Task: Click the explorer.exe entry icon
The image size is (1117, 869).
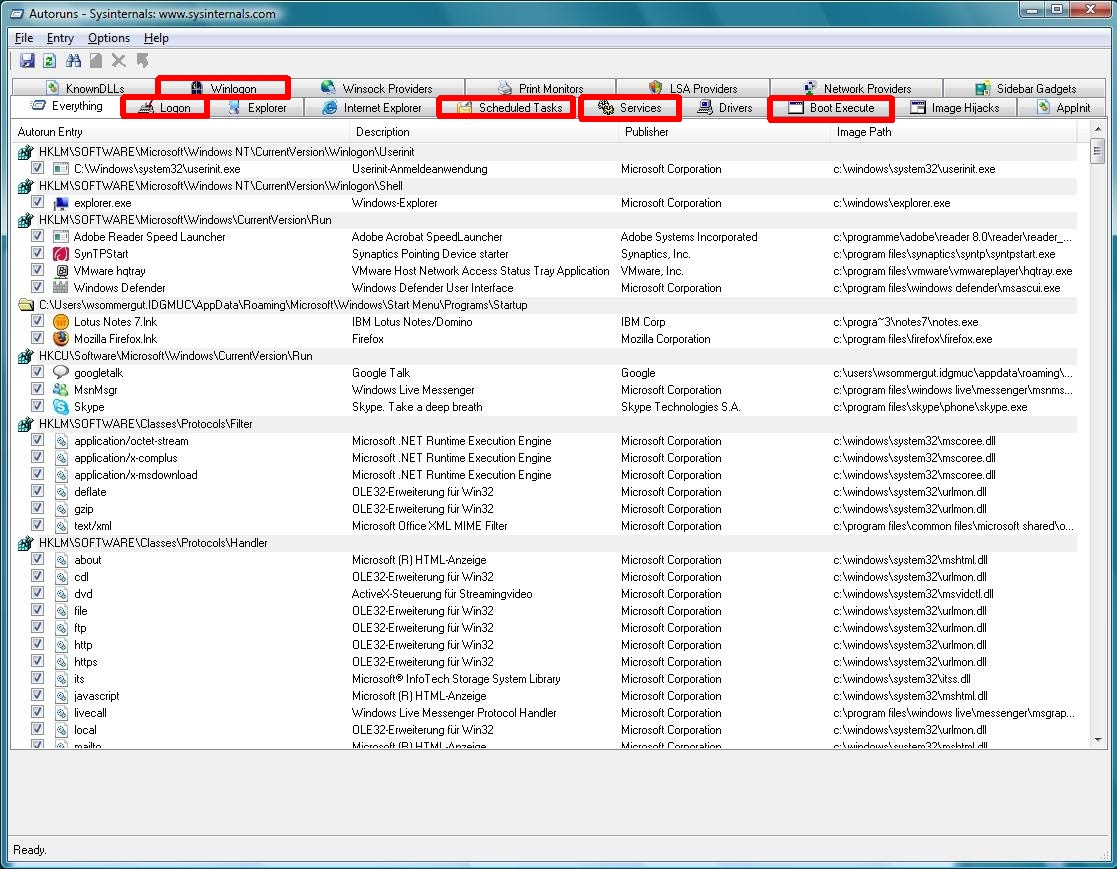Action: pyautogui.click(x=61, y=203)
